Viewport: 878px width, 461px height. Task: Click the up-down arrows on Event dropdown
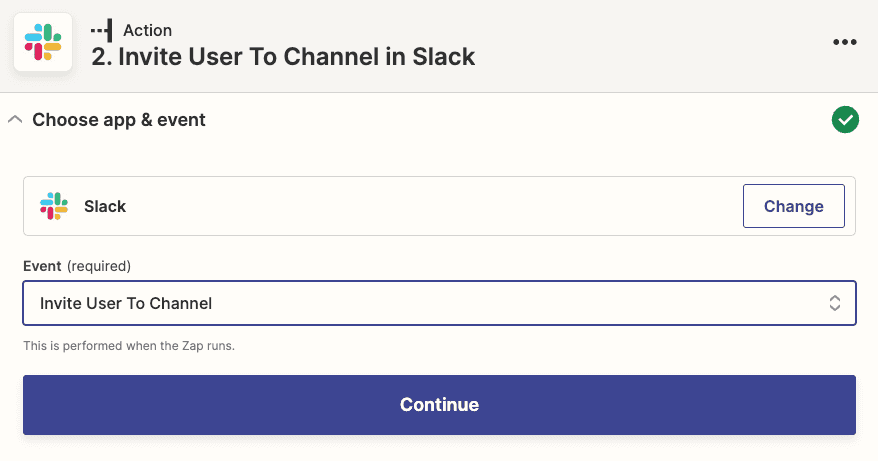834,303
